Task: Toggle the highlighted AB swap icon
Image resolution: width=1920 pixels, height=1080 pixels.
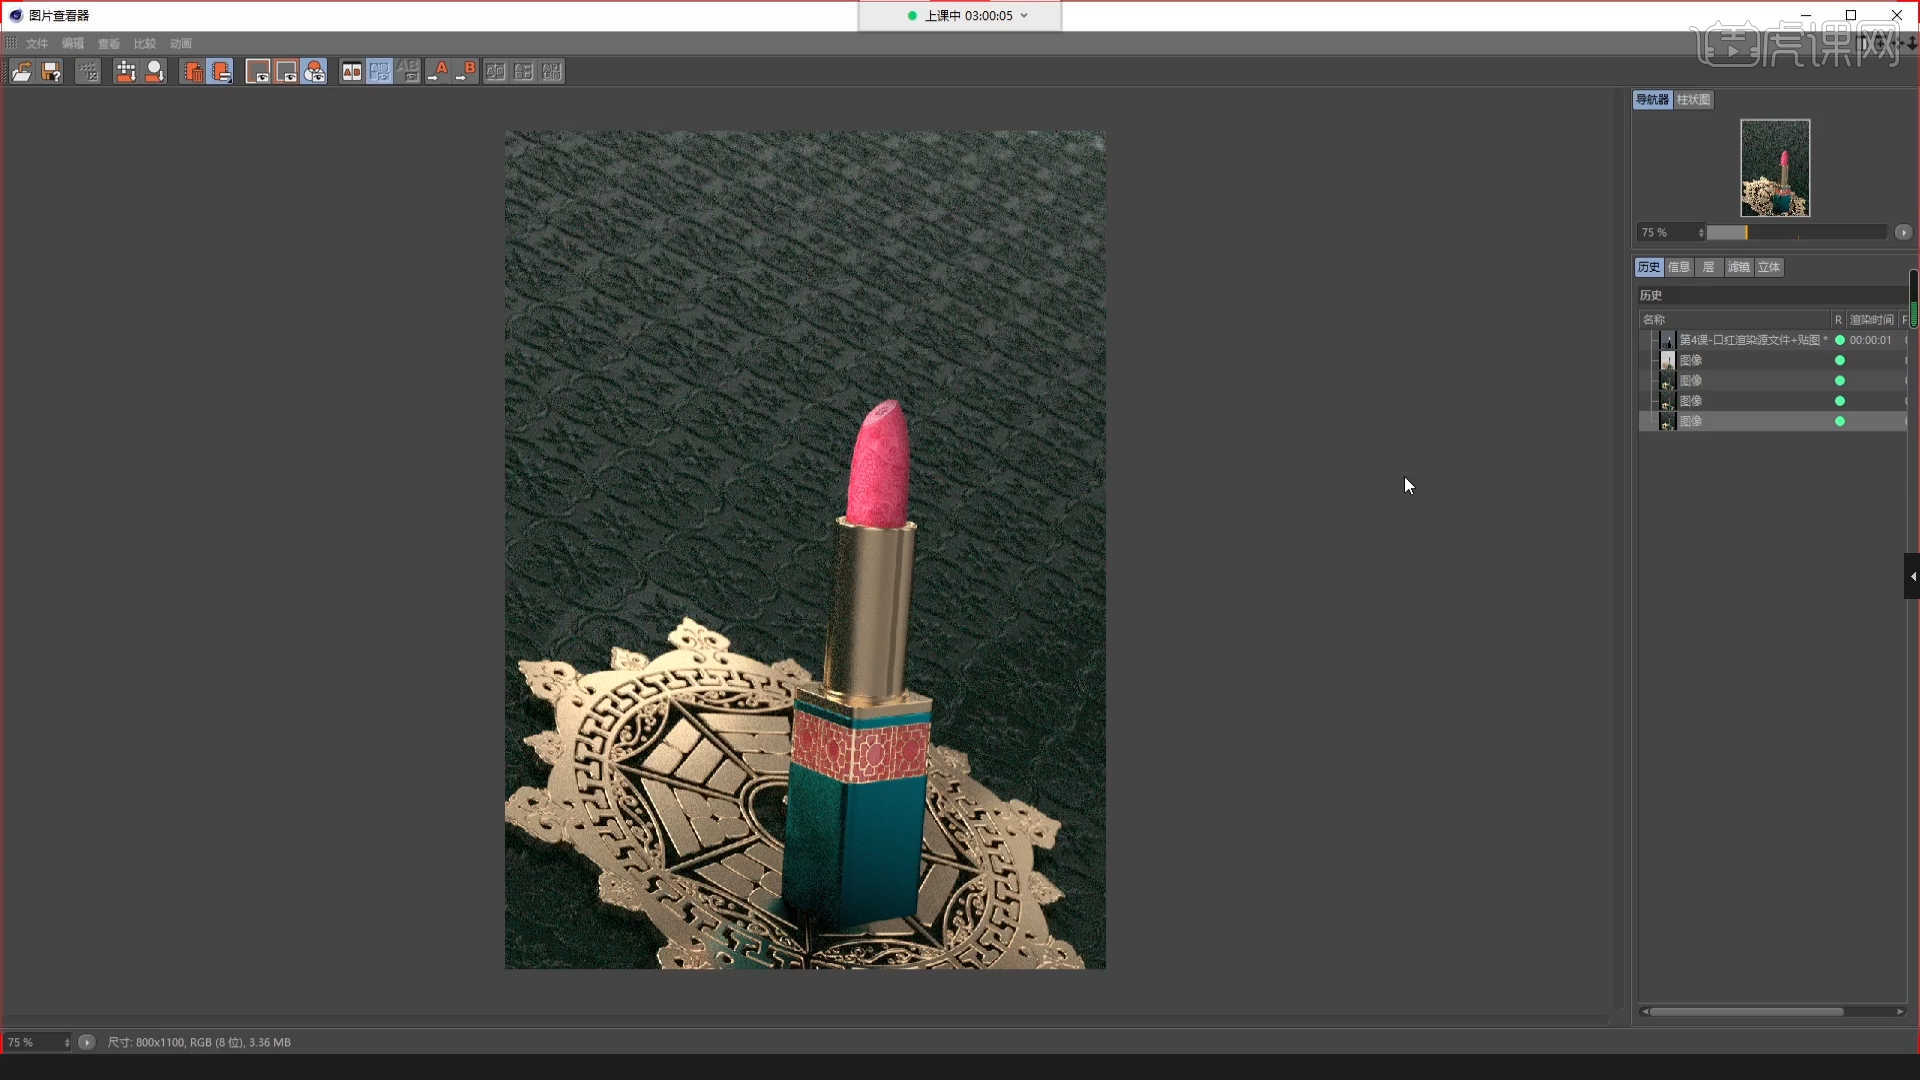Action: pyautogui.click(x=379, y=71)
